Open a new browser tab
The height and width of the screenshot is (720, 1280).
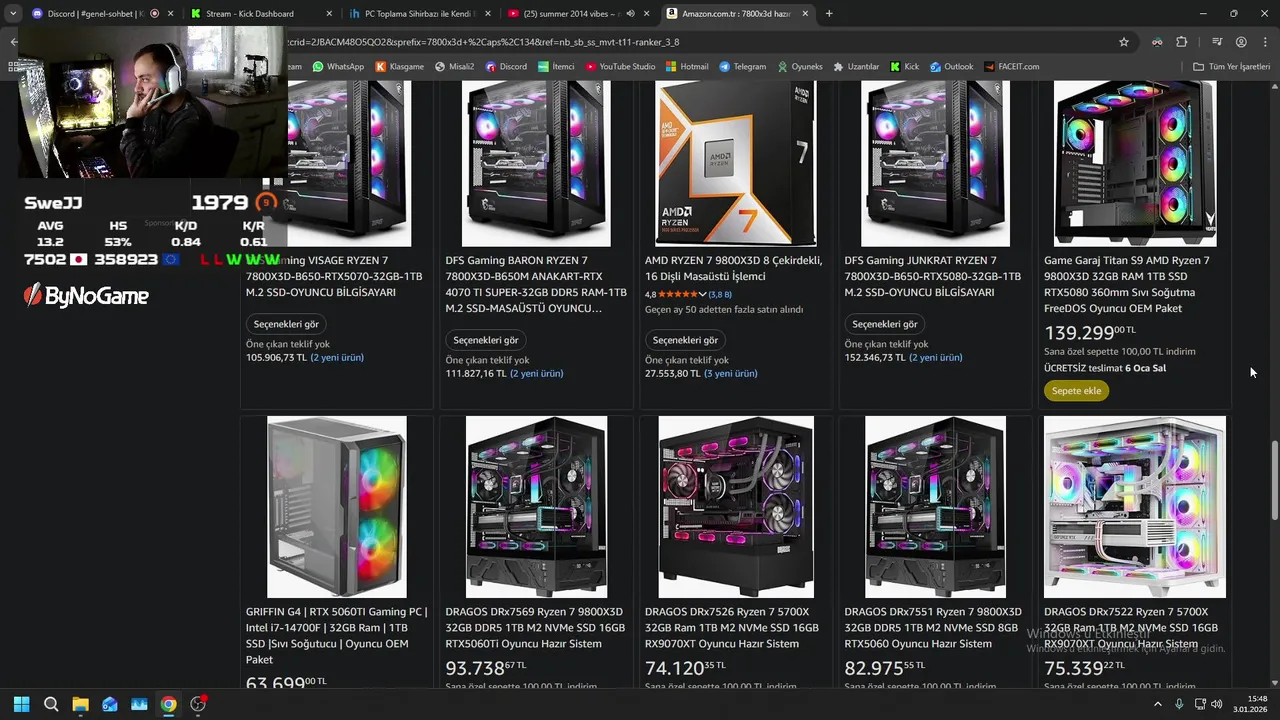coord(829,14)
